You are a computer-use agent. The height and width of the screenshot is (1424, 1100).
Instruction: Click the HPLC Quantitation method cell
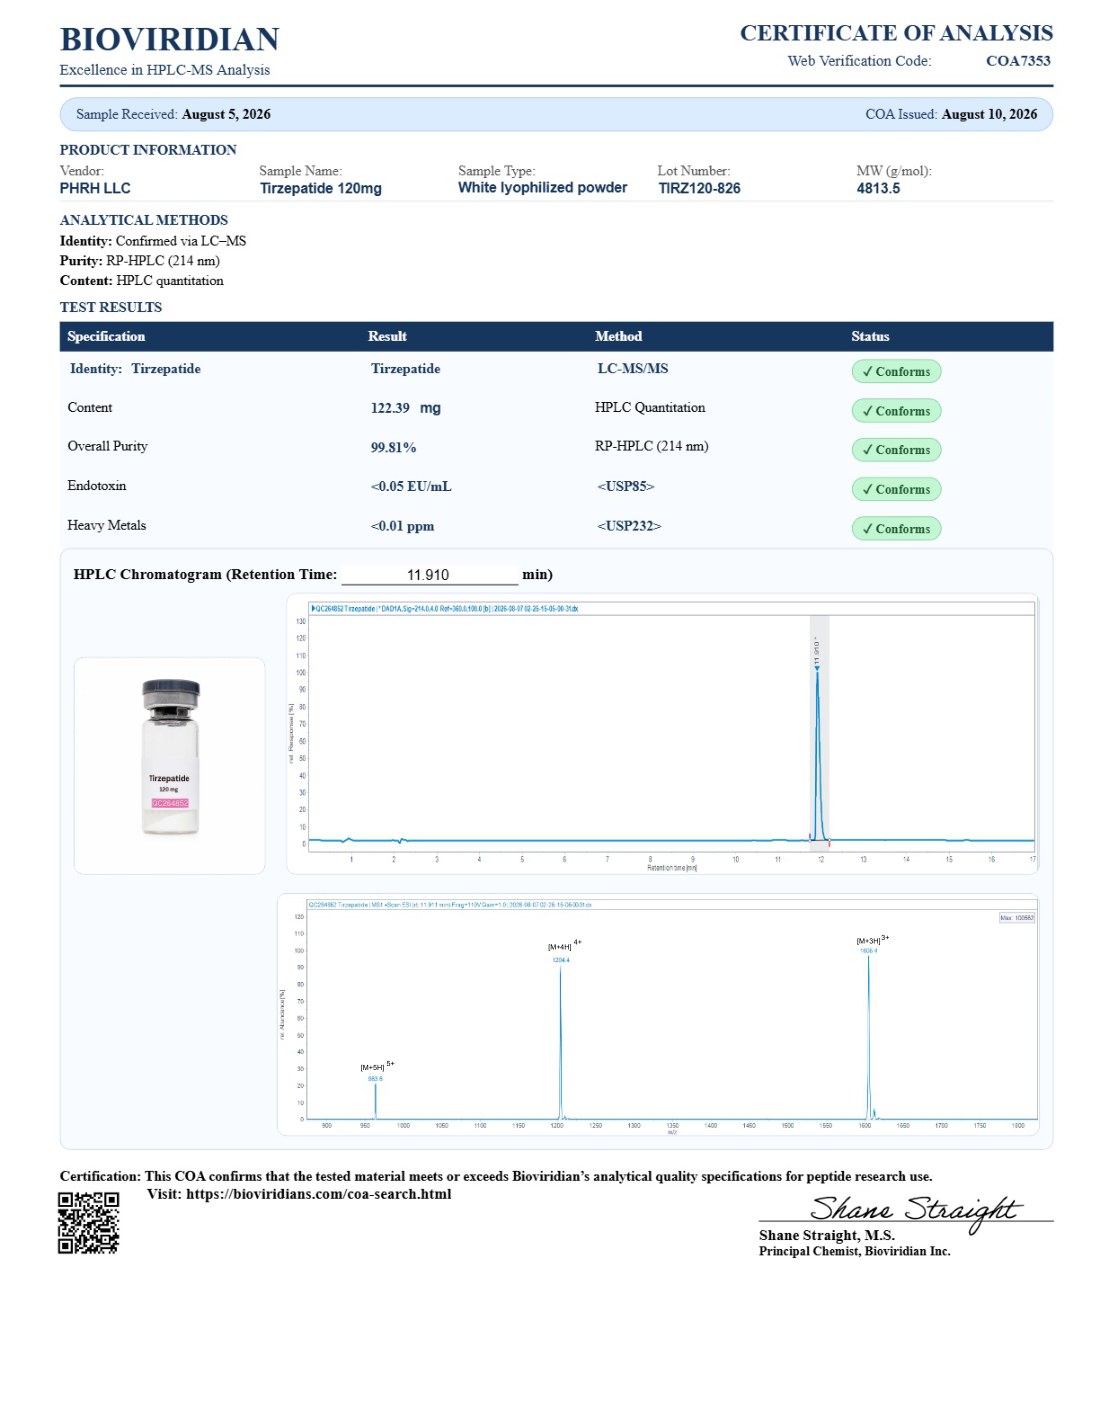pos(650,408)
